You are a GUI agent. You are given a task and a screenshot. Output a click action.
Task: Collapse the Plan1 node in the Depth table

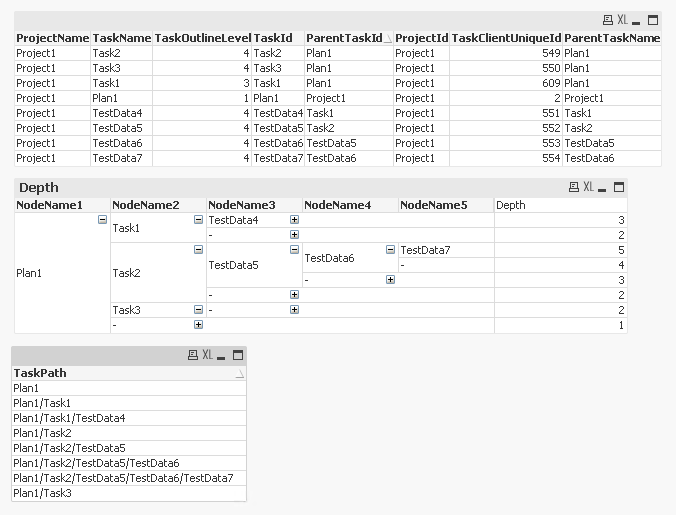102,220
